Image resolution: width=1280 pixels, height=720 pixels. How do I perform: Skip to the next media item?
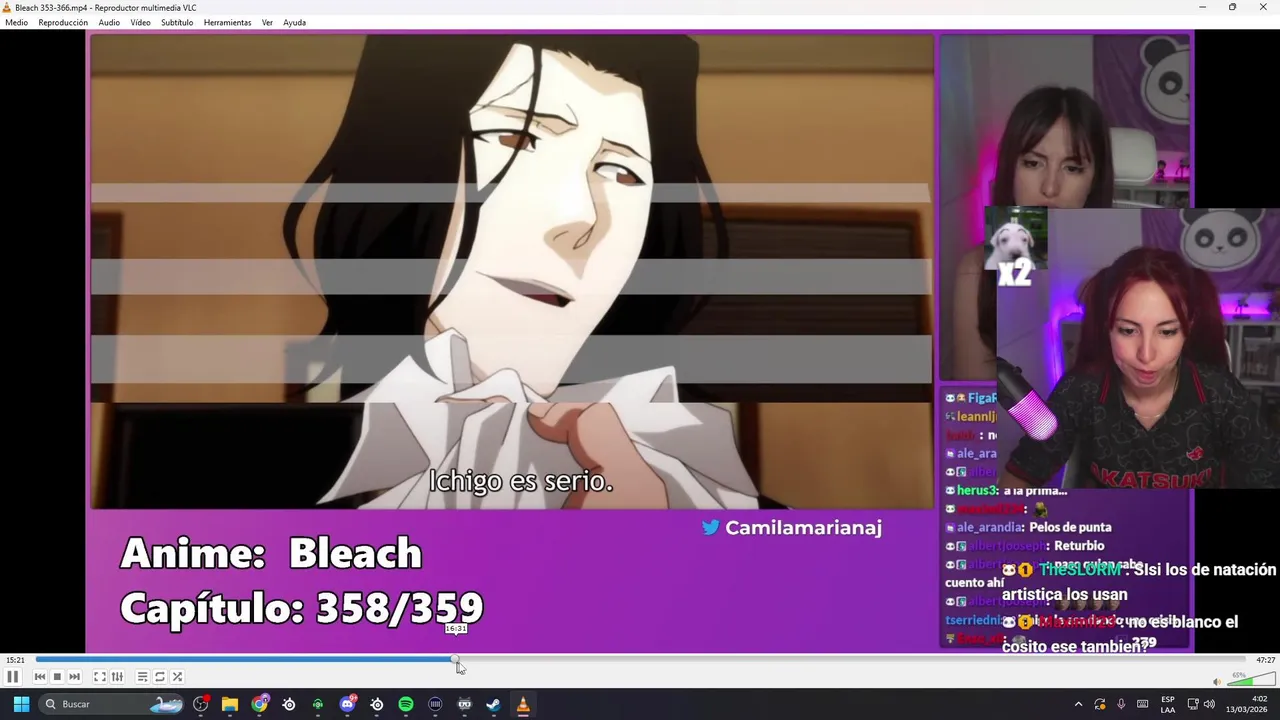(x=74, y=677)
